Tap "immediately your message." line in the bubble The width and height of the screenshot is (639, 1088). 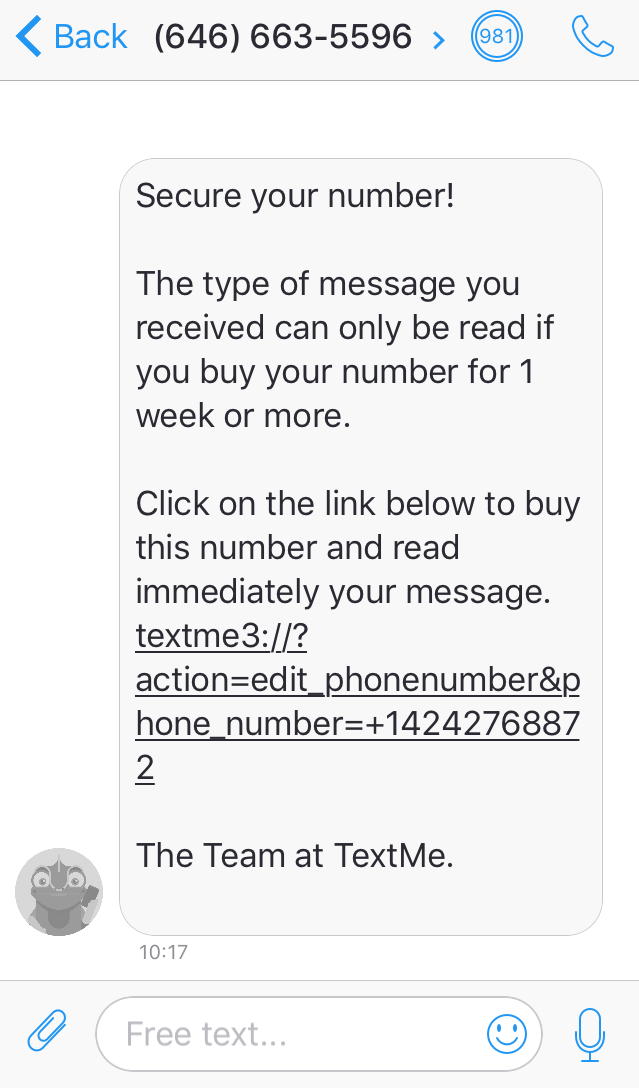(343, 592)
